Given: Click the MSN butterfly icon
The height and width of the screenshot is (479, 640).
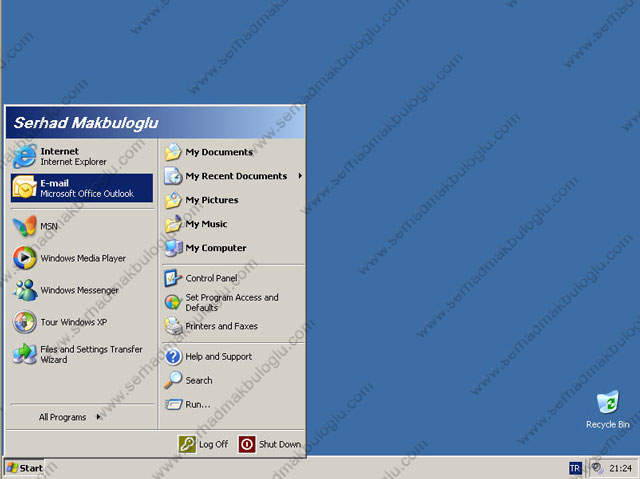Looking at the screenshot, I should coord(24,226).
